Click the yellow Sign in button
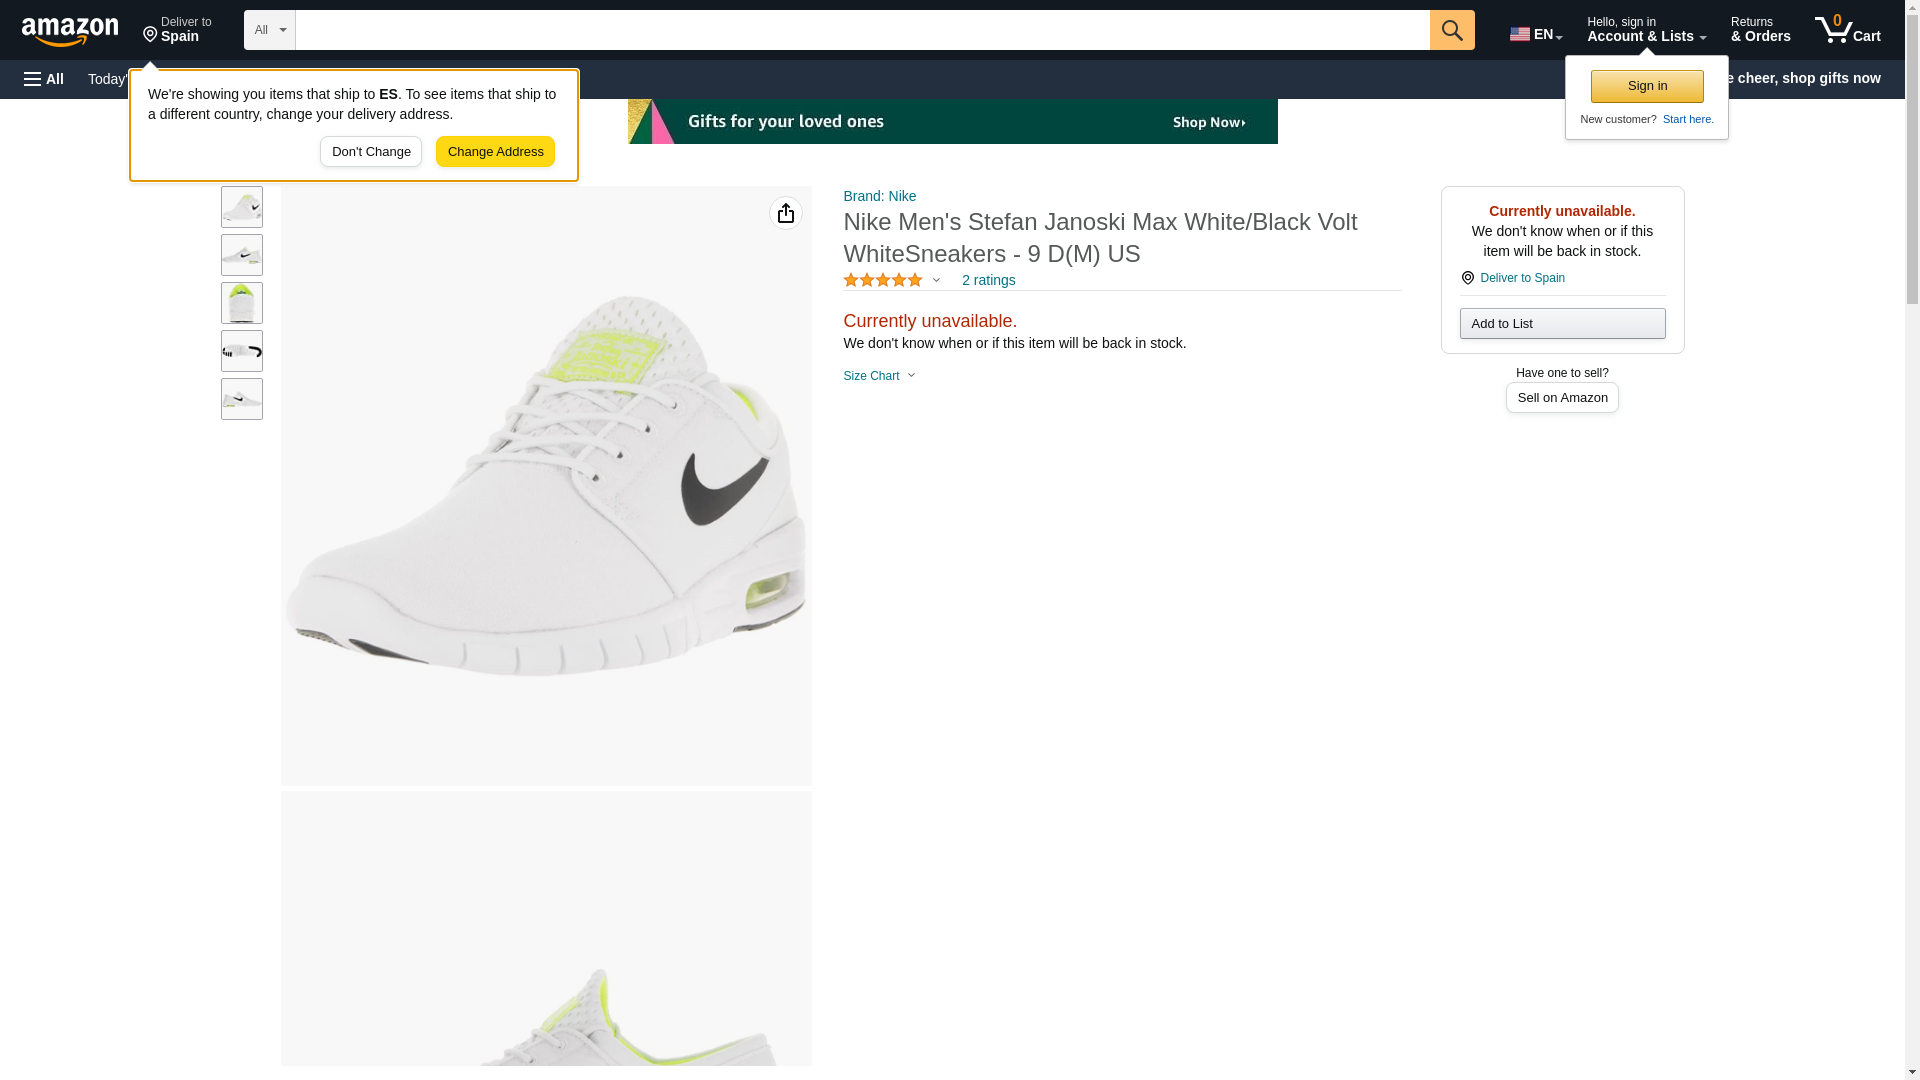The height and width of the screenshot is (1080, 1920). click(1646, 86)
